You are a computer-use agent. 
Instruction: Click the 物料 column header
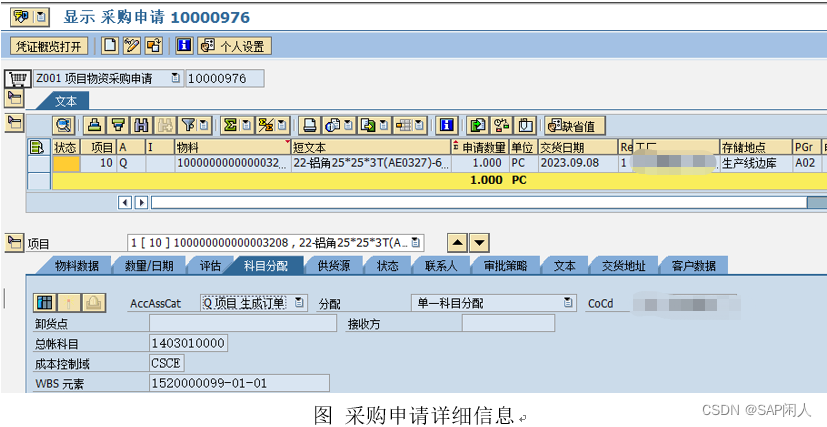233,147
